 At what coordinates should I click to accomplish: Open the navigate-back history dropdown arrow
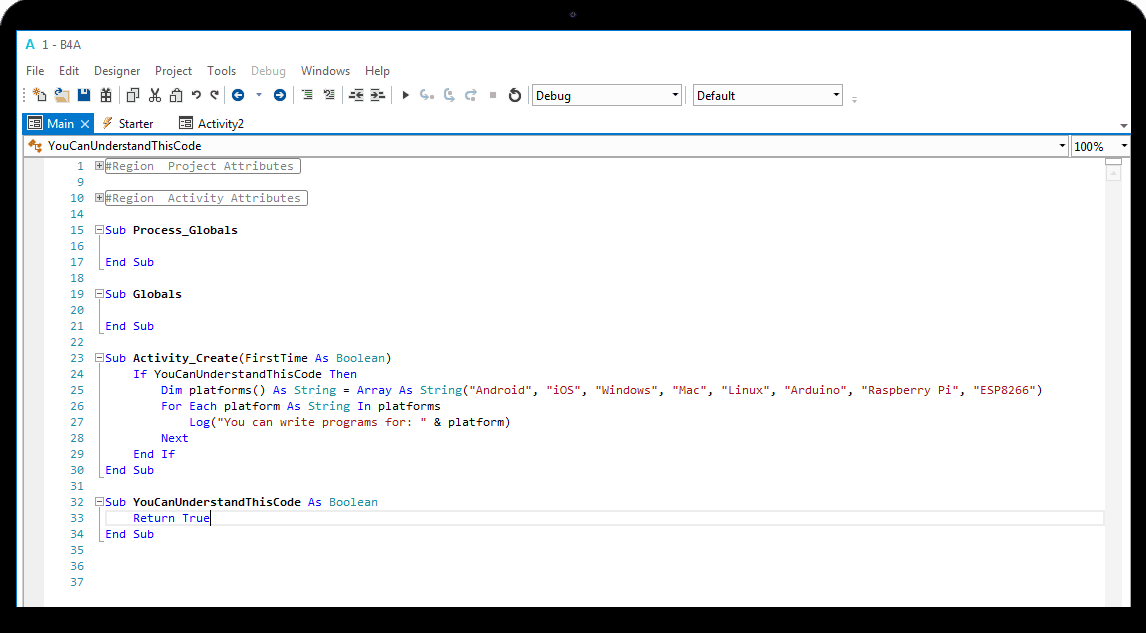pos(258,95)
